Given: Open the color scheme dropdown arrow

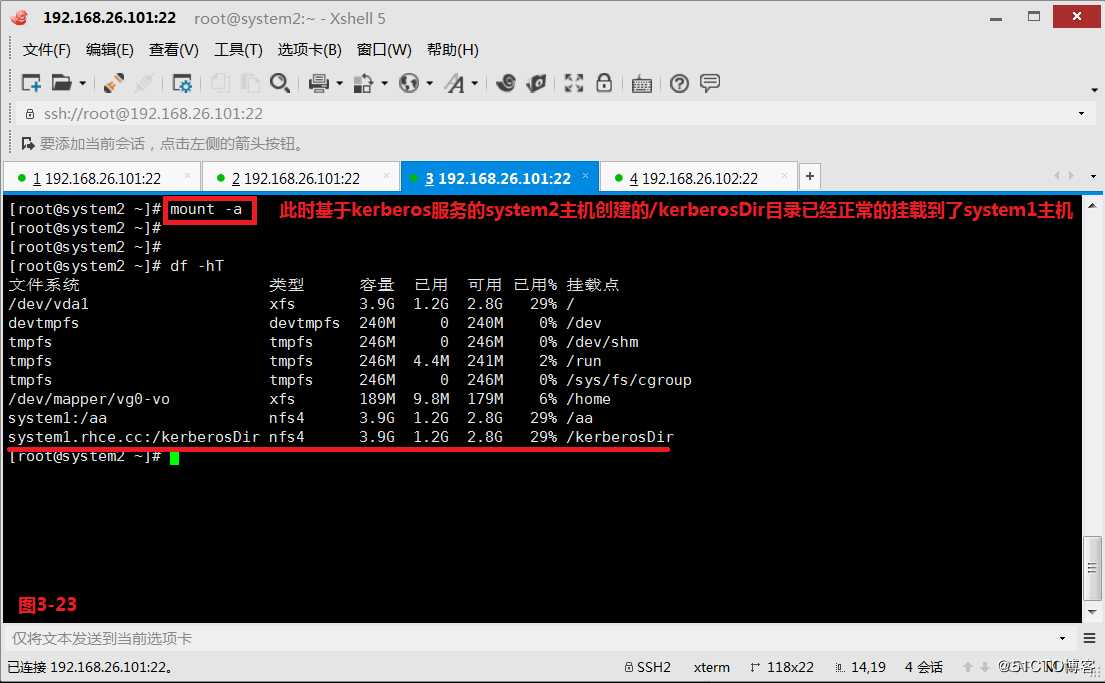Looking at the screenshot, I should pos(385,83).
